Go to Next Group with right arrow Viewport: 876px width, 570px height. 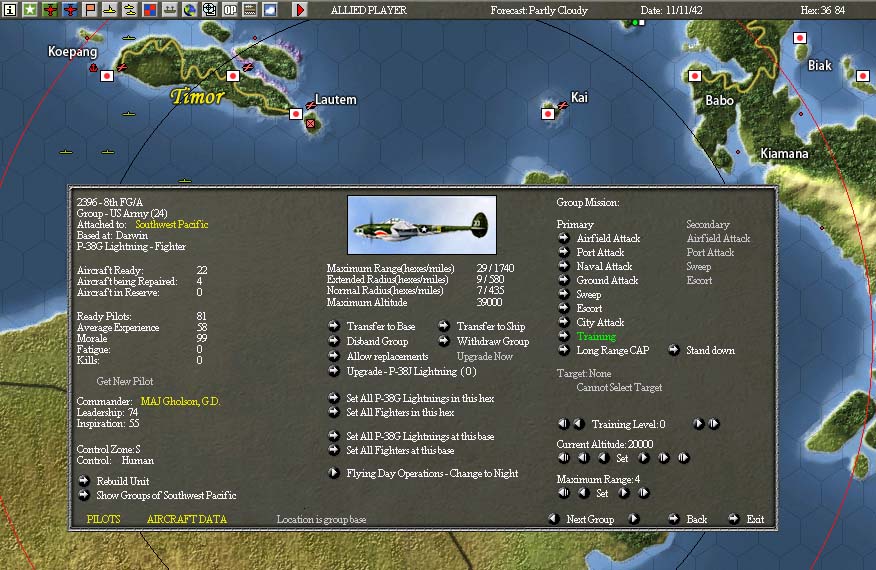click(x=634, y=519)
